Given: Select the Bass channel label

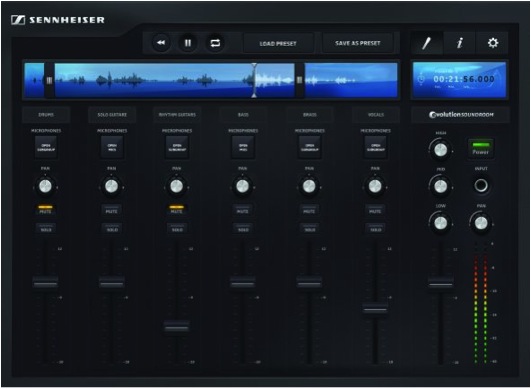Looking at the screenshot, I should click(243, 115).
